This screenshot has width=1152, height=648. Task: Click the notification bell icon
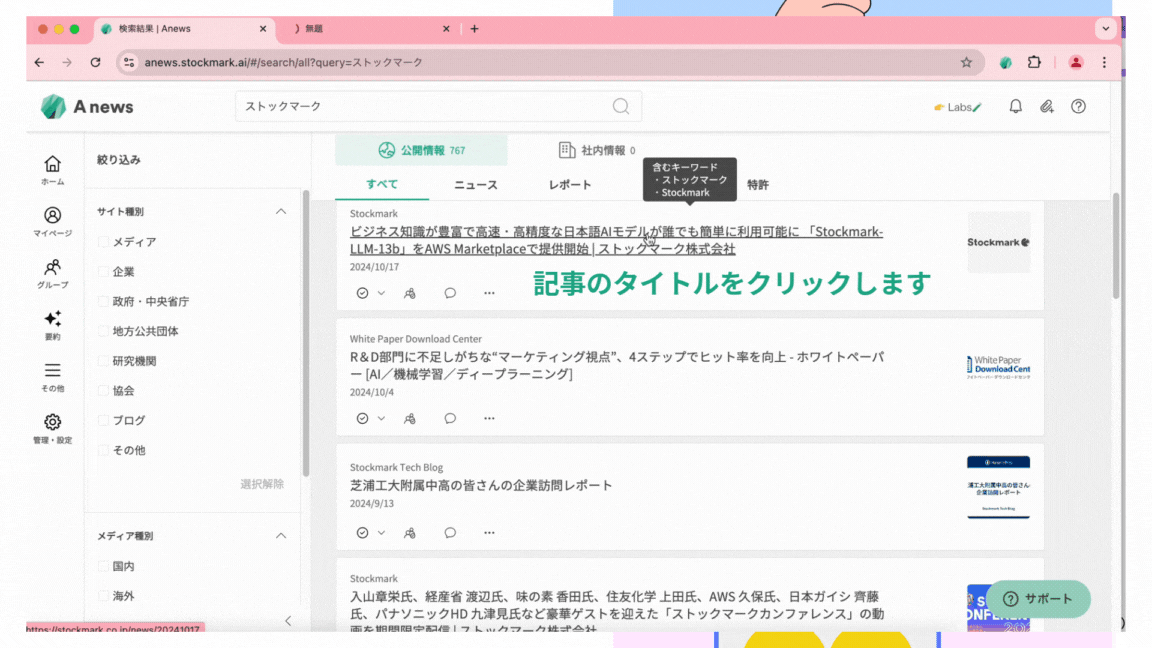(1015, 106)
